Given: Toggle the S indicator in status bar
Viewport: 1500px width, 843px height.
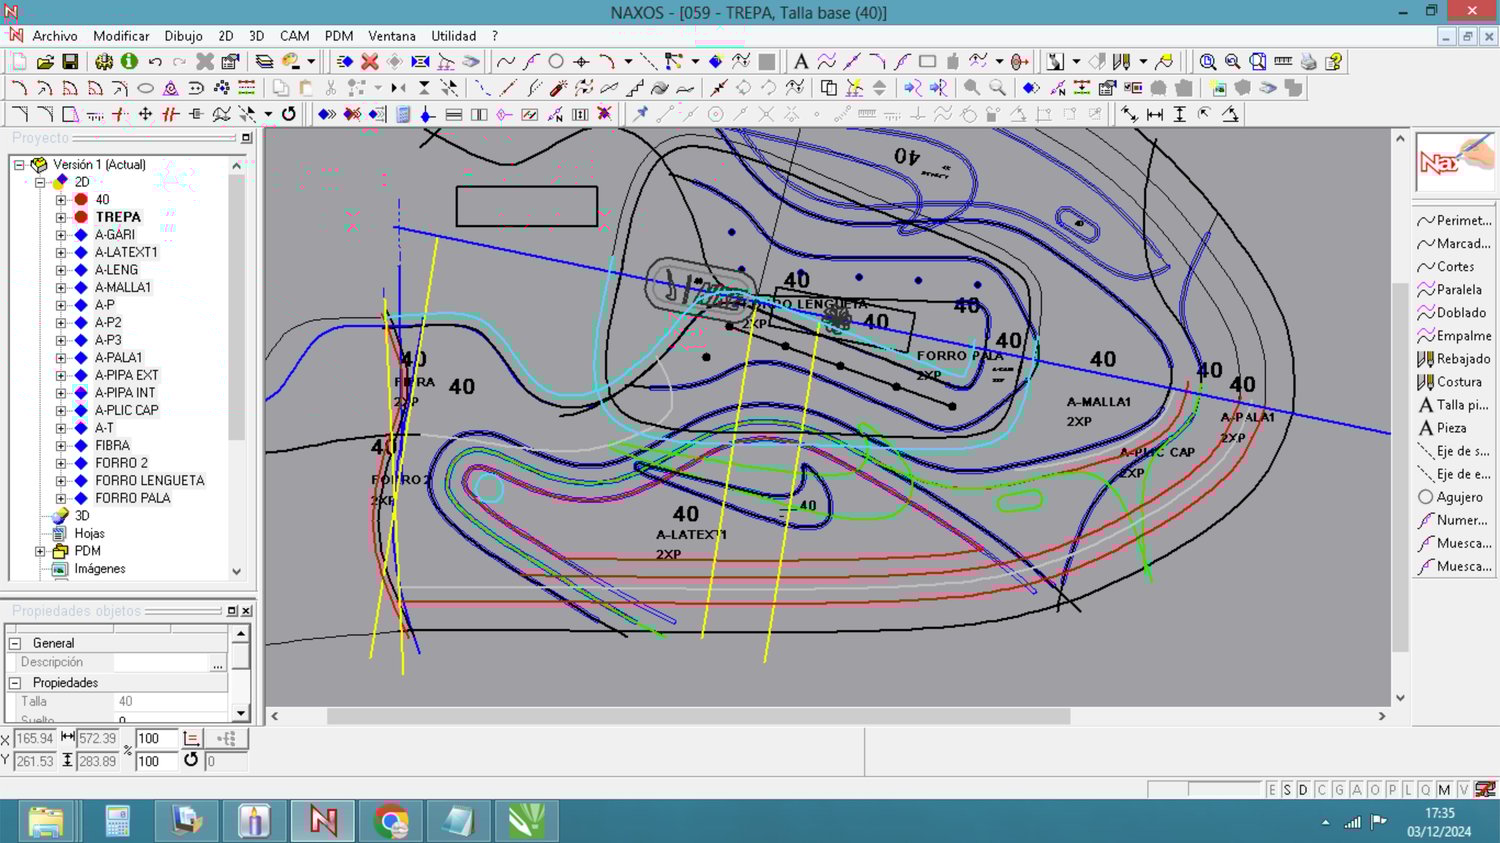Looking at the screenshot, I should [x=1288, y=790].
